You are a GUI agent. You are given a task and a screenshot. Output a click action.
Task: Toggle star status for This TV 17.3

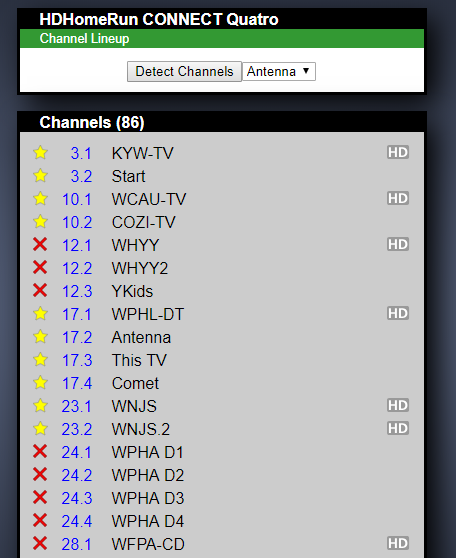[x=40, y=360]
